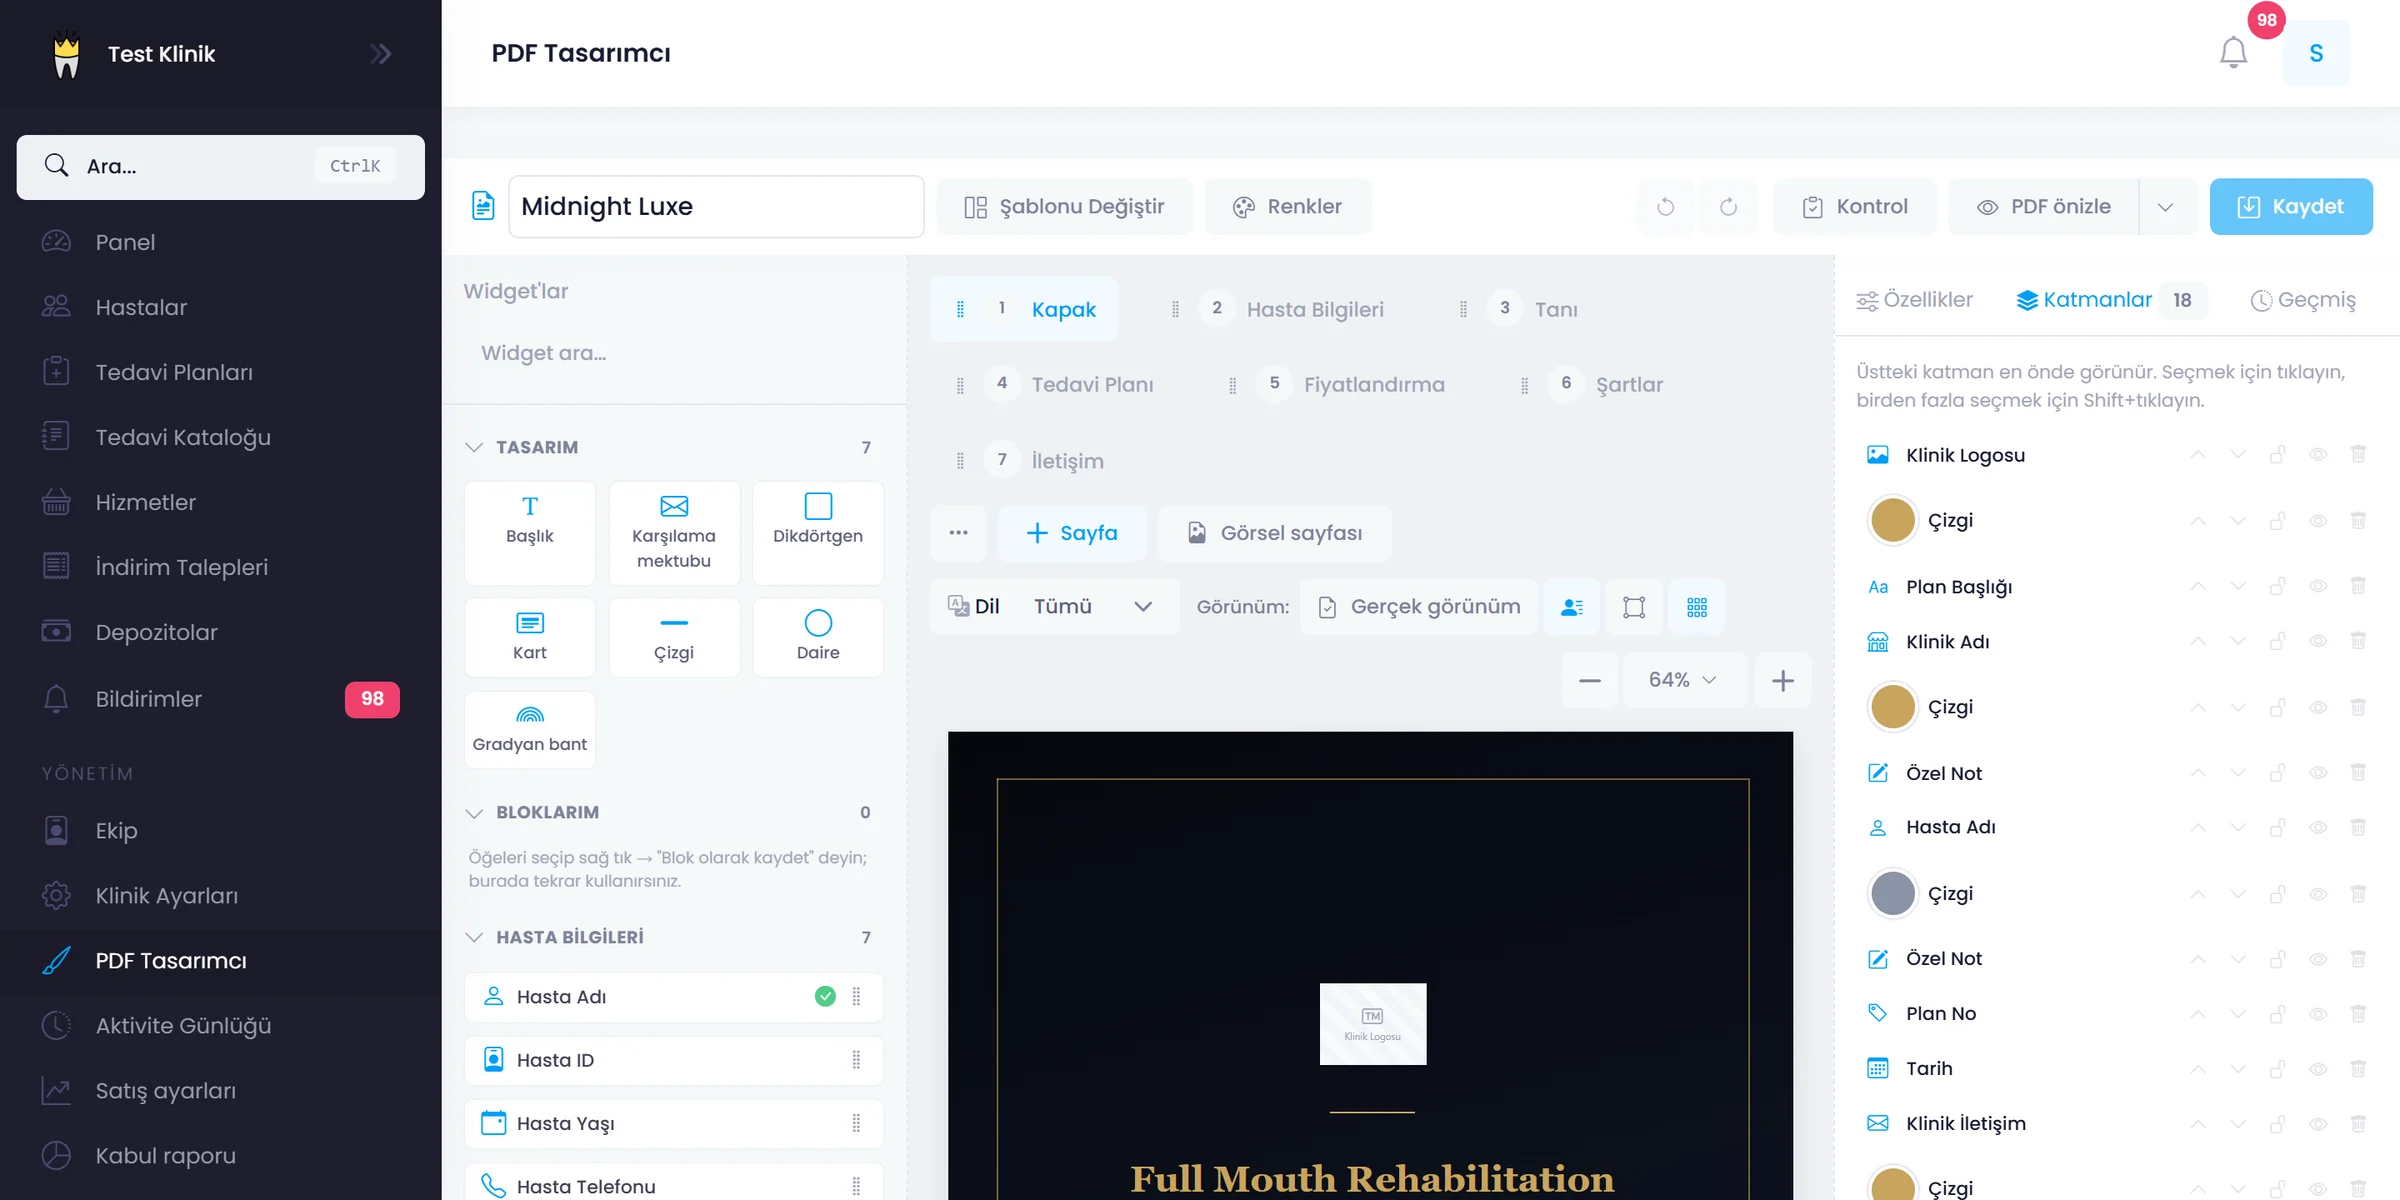2400x1200 pixels.
Task: Zoom out with the minus button
Action: (x=1590, y=681)
